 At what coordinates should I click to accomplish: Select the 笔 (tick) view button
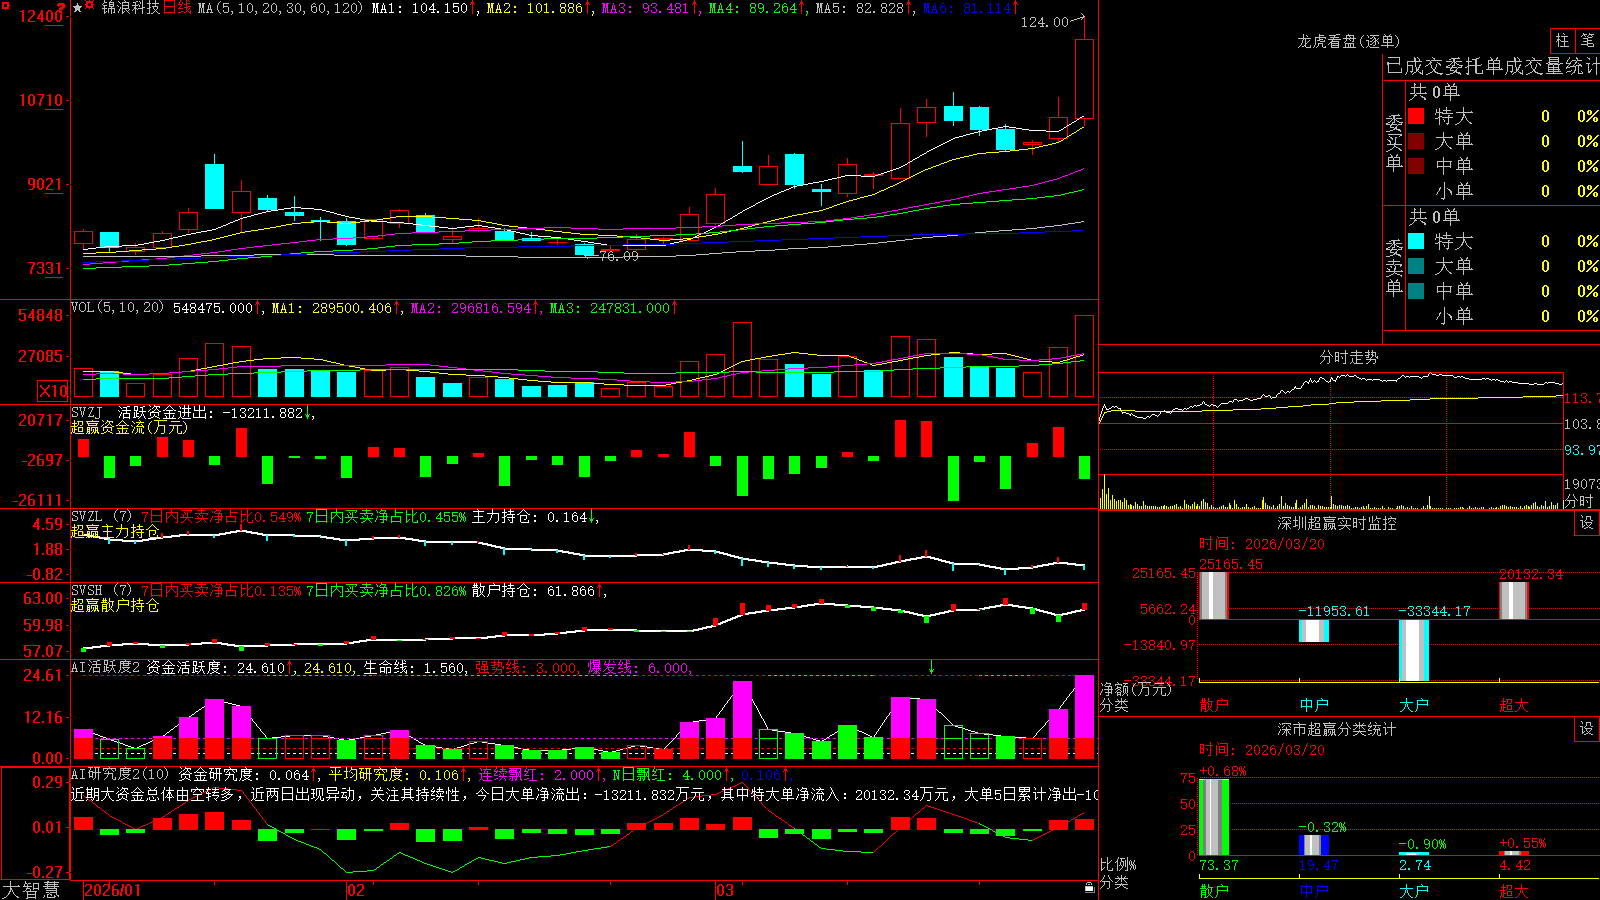(x=1588, y=41)
